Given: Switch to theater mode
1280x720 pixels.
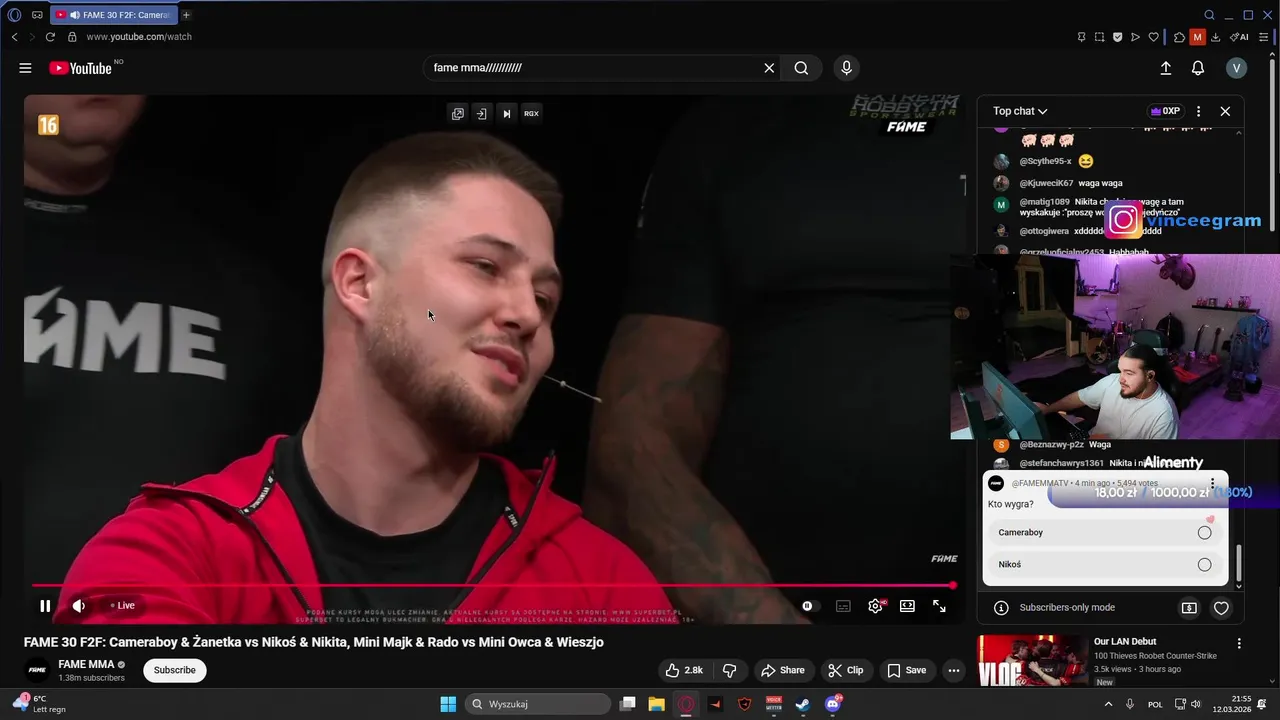Looking at the screenshot, I should pos(907,606).
